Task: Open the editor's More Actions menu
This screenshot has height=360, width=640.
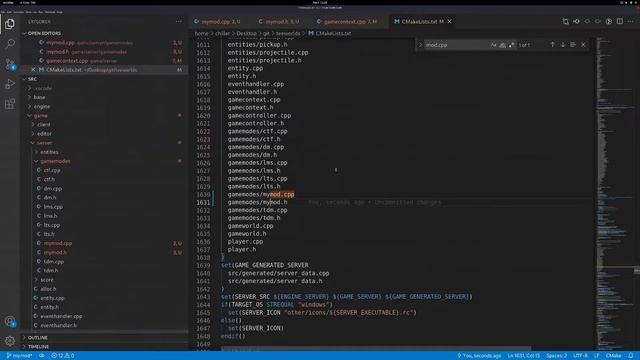Action: pos(631,22)
